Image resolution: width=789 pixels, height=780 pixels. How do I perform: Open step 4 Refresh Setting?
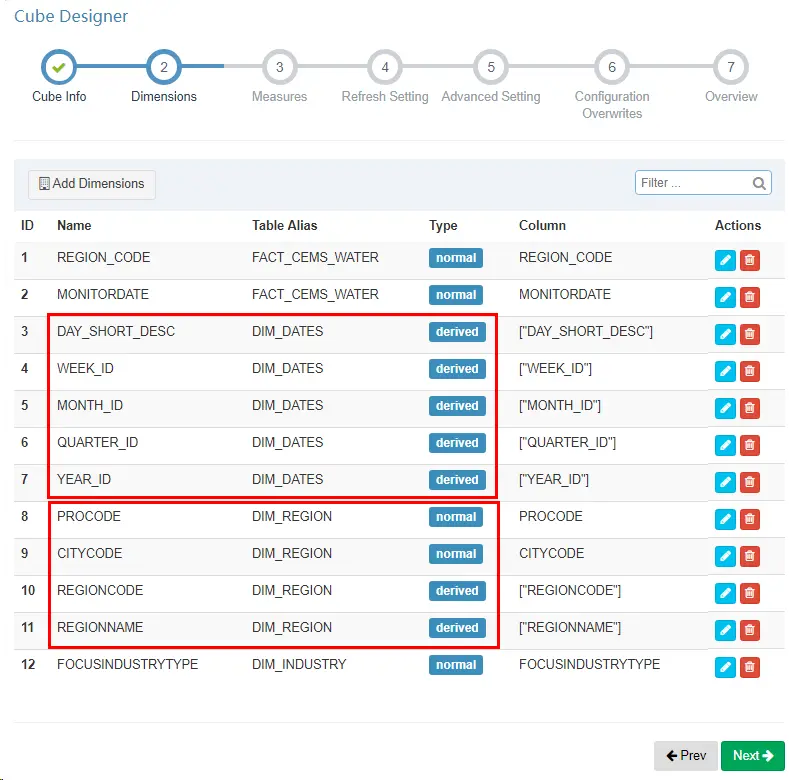(x=384, y=67)
